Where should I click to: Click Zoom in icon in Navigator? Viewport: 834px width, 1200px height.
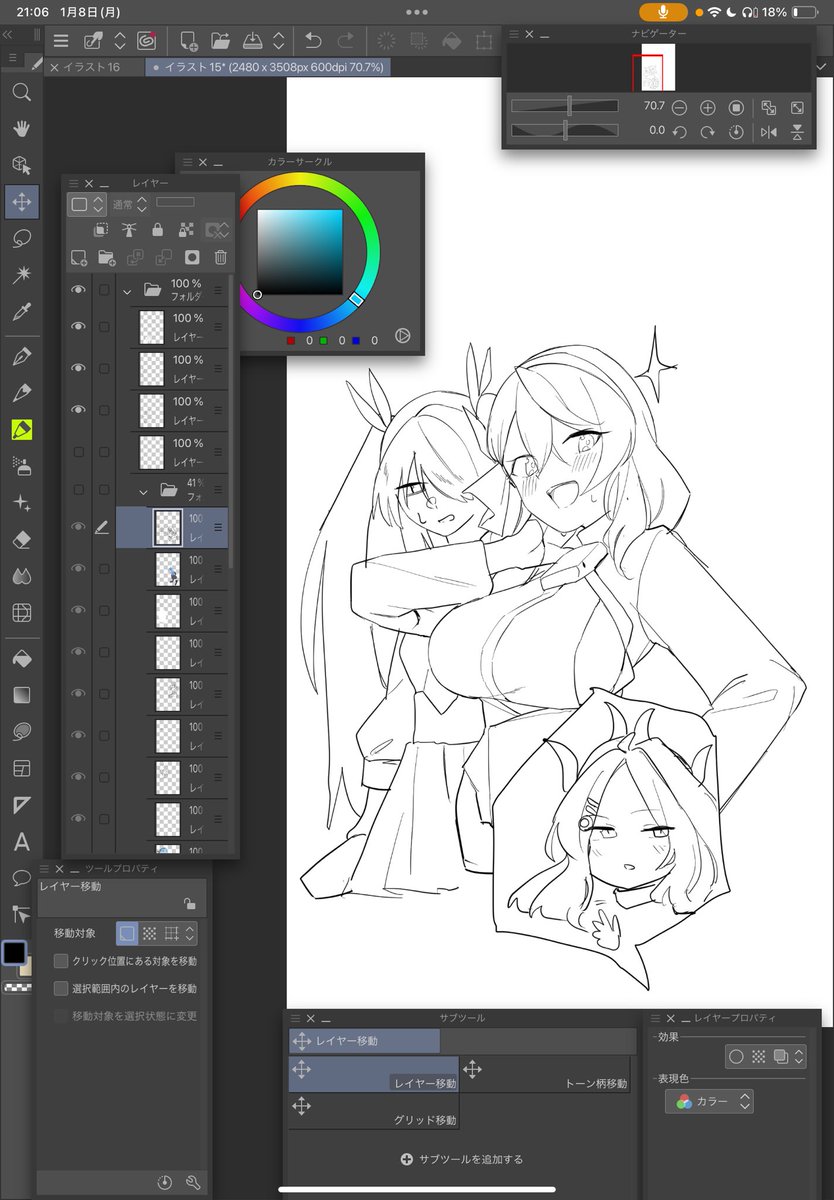[x=708, y=106]
